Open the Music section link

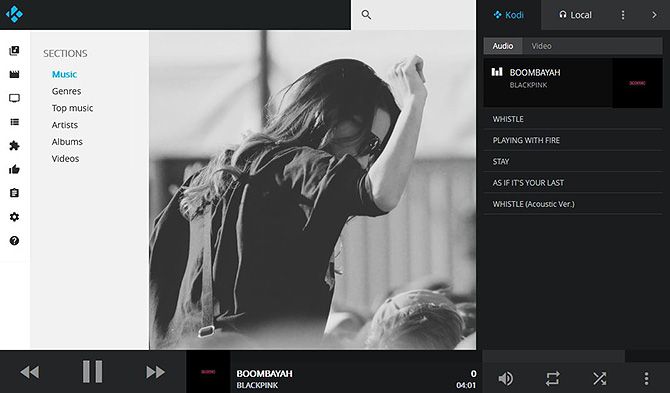64,74
